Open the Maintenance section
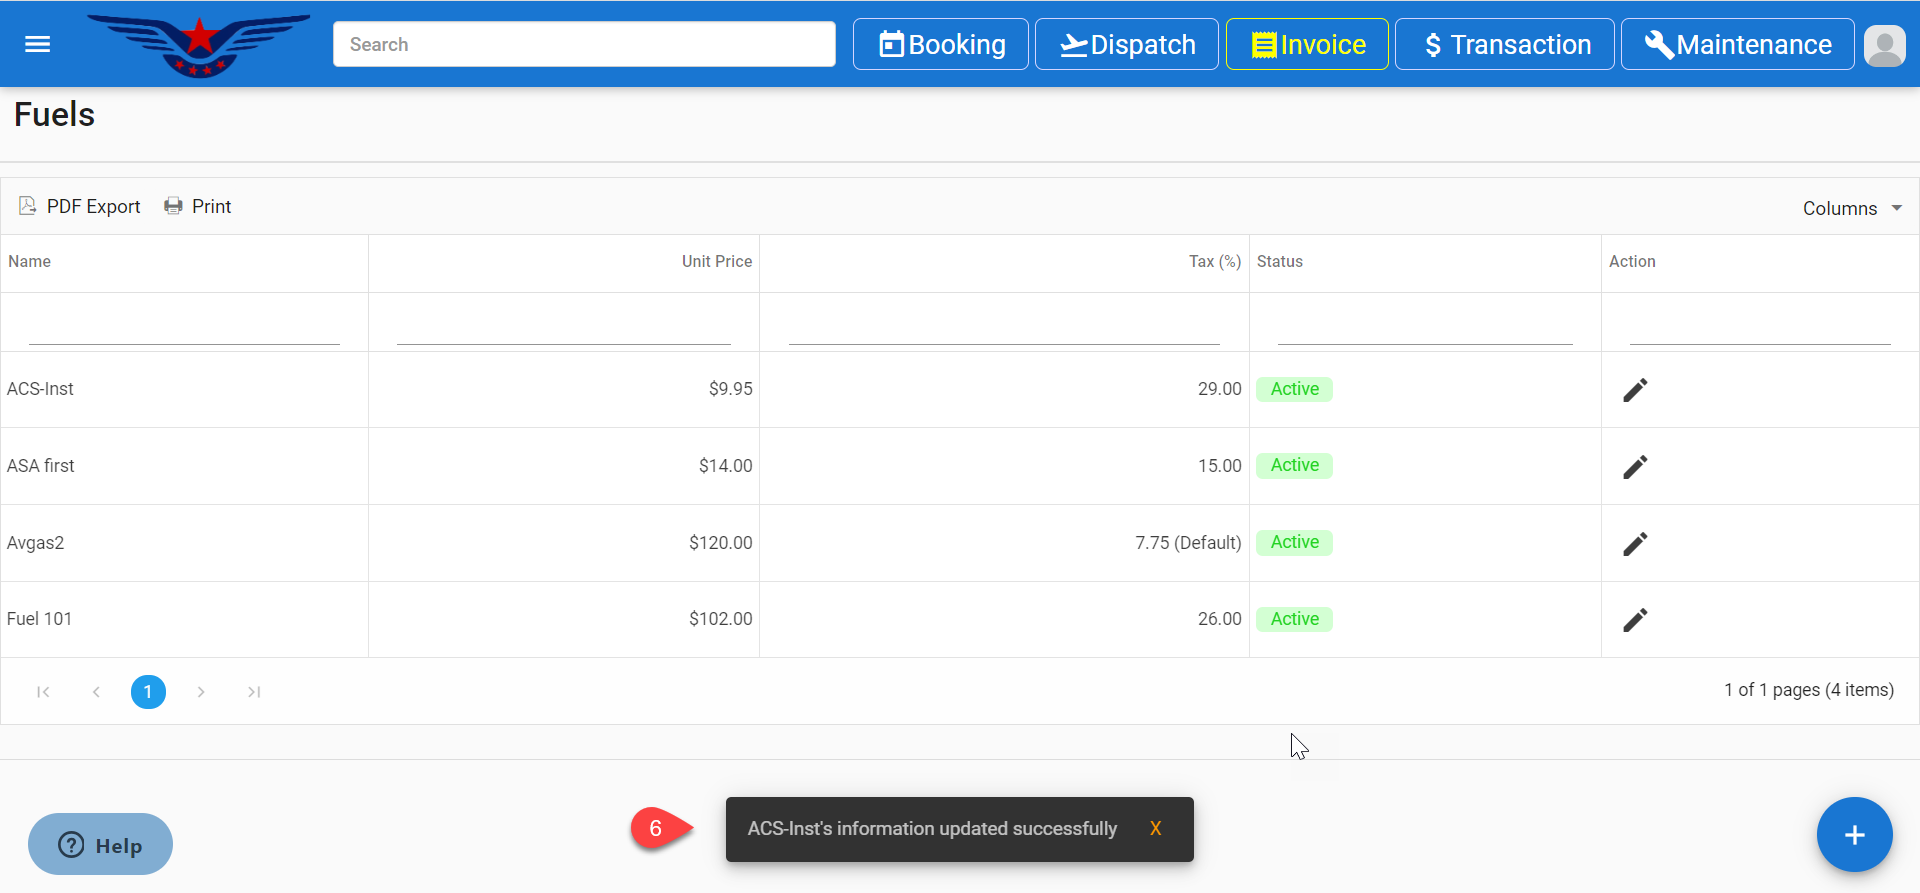The width and height of the screenshot is (1920, 893). (1737, 45)
